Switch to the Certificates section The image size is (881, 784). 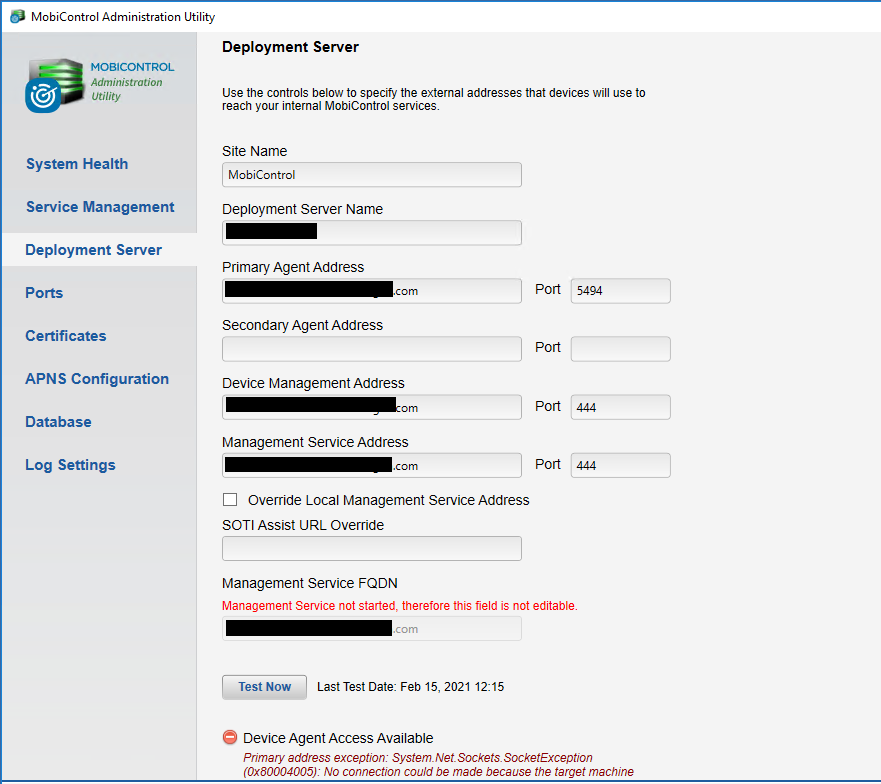pyautogui.click(x=65, y=336)
